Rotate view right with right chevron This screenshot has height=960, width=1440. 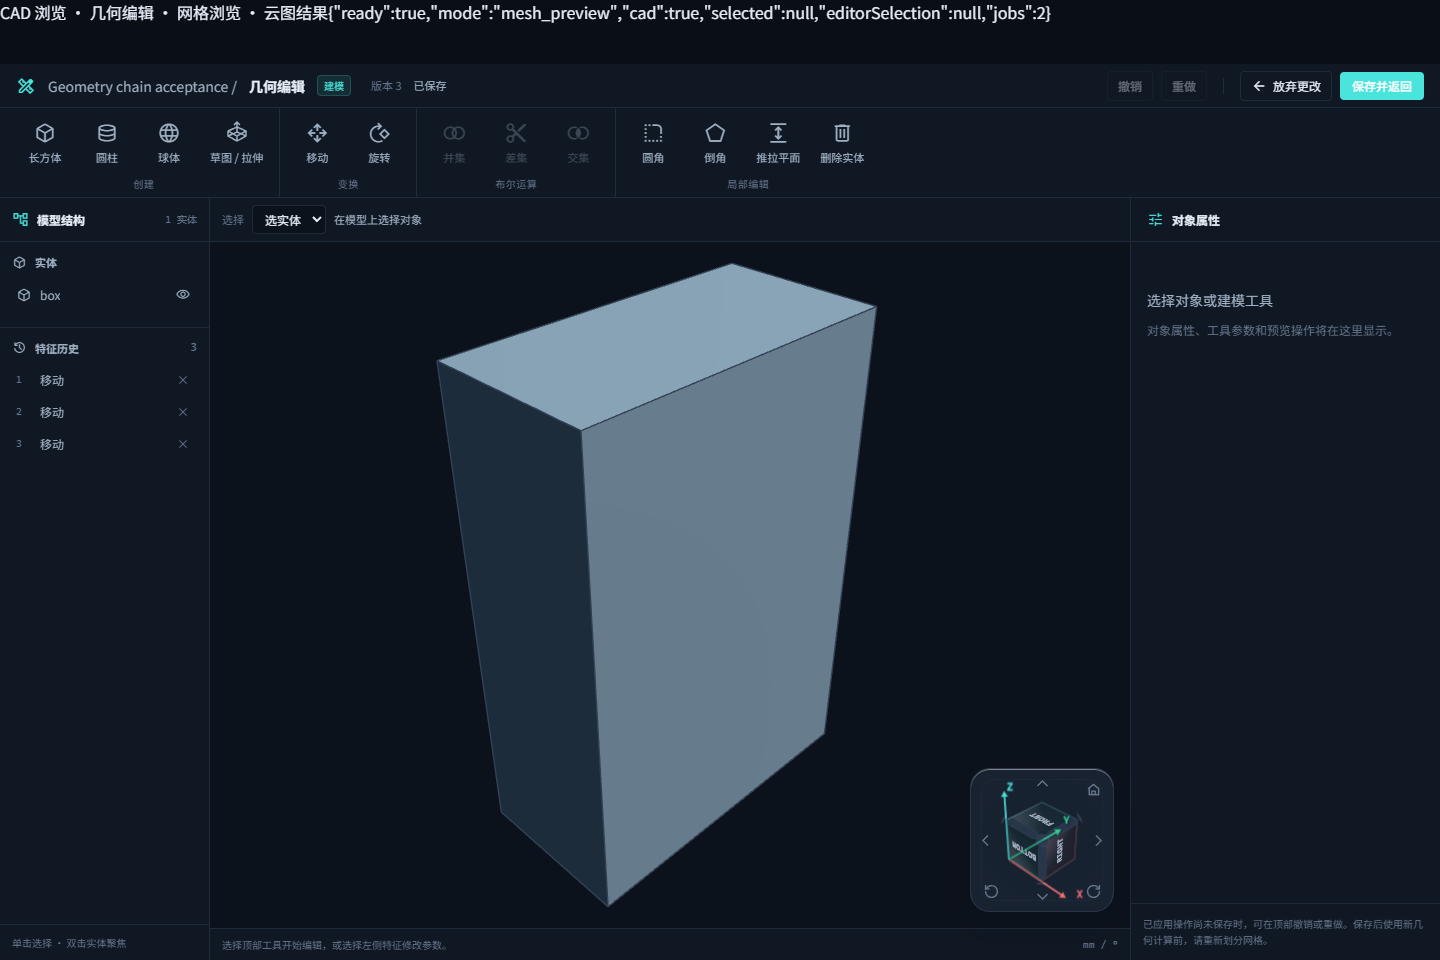1098,840
